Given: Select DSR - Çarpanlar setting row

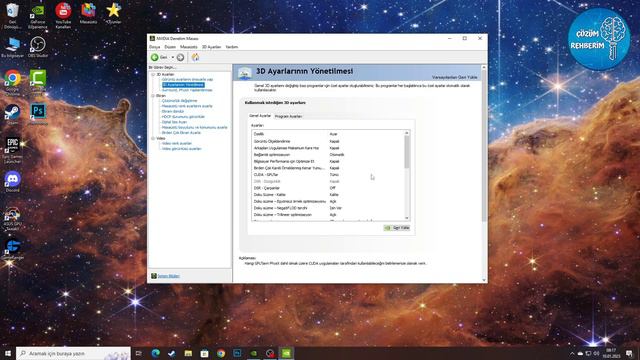Looking at the screenshot, I should point(329,188).
